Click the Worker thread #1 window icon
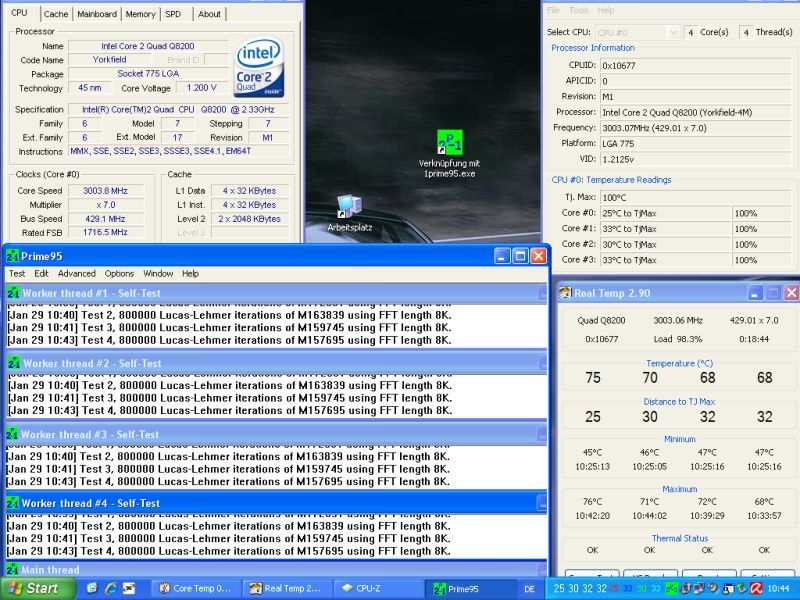 coord(13,293)
